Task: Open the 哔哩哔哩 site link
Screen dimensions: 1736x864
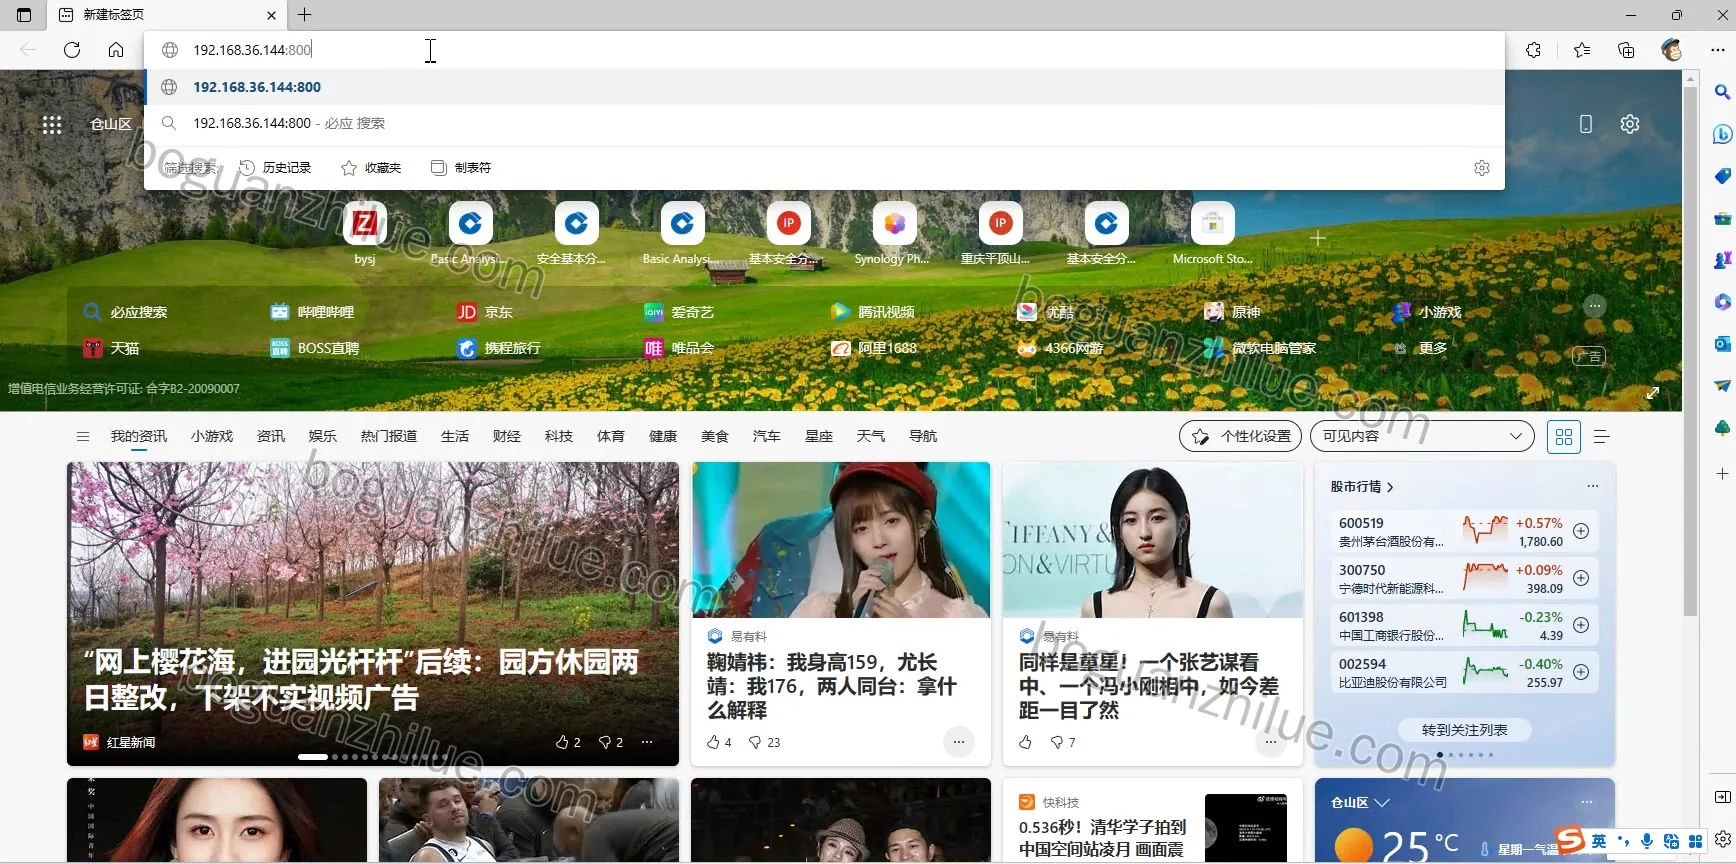Action: [x=313, y=312]
